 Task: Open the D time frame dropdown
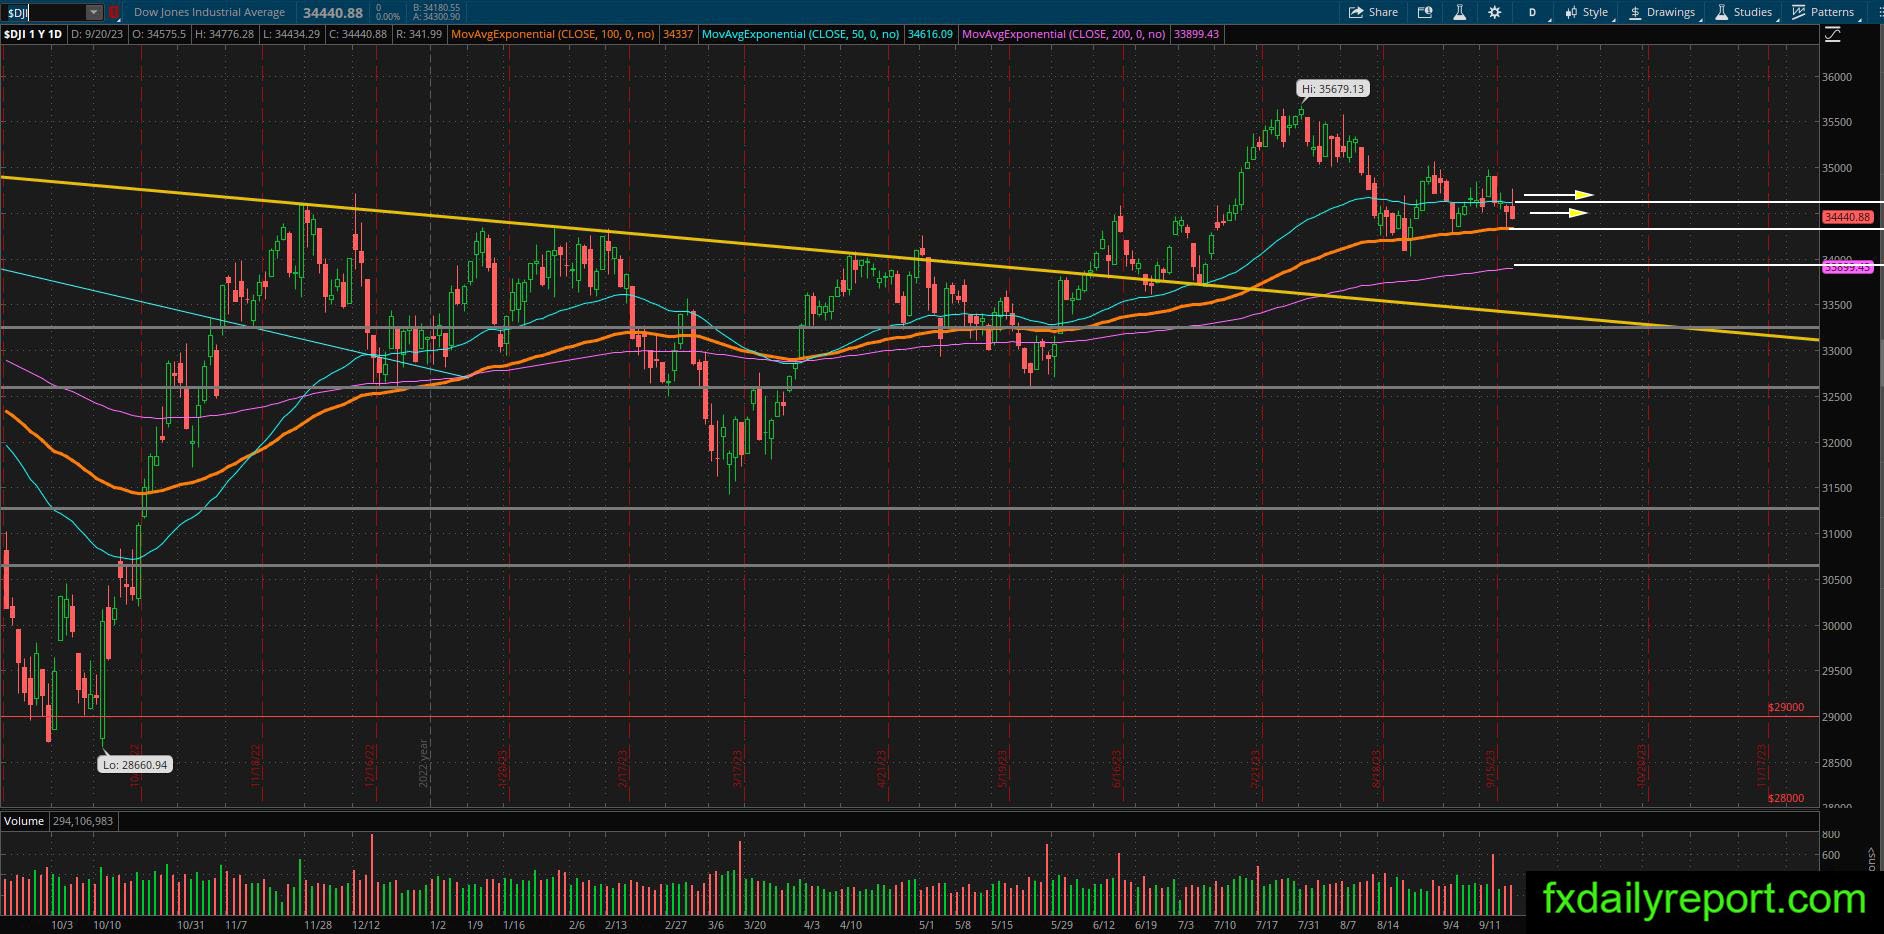tap(1533, 12)
